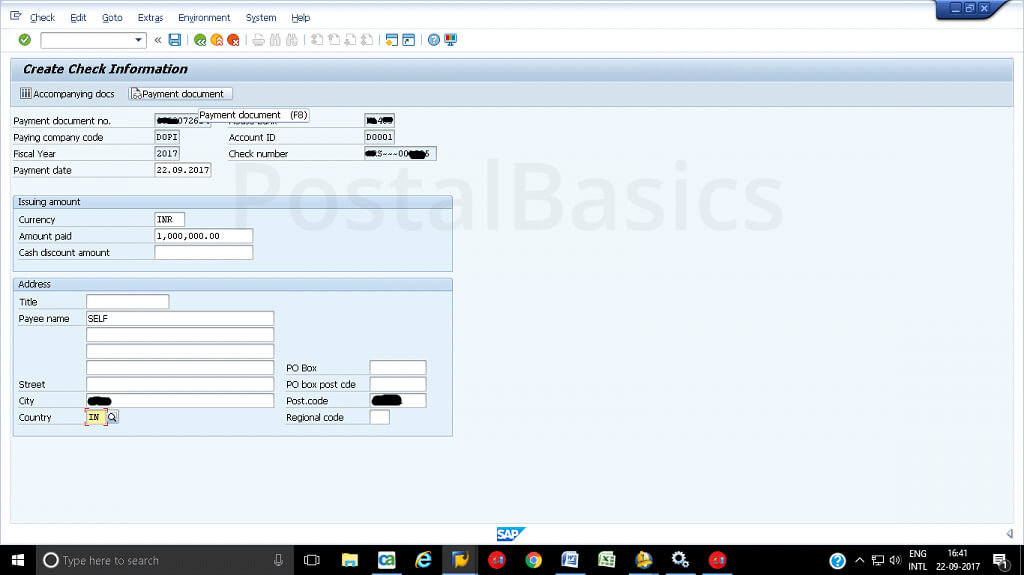
Task: Click the Cash discount amount field
Action: (x=203, y=253)
